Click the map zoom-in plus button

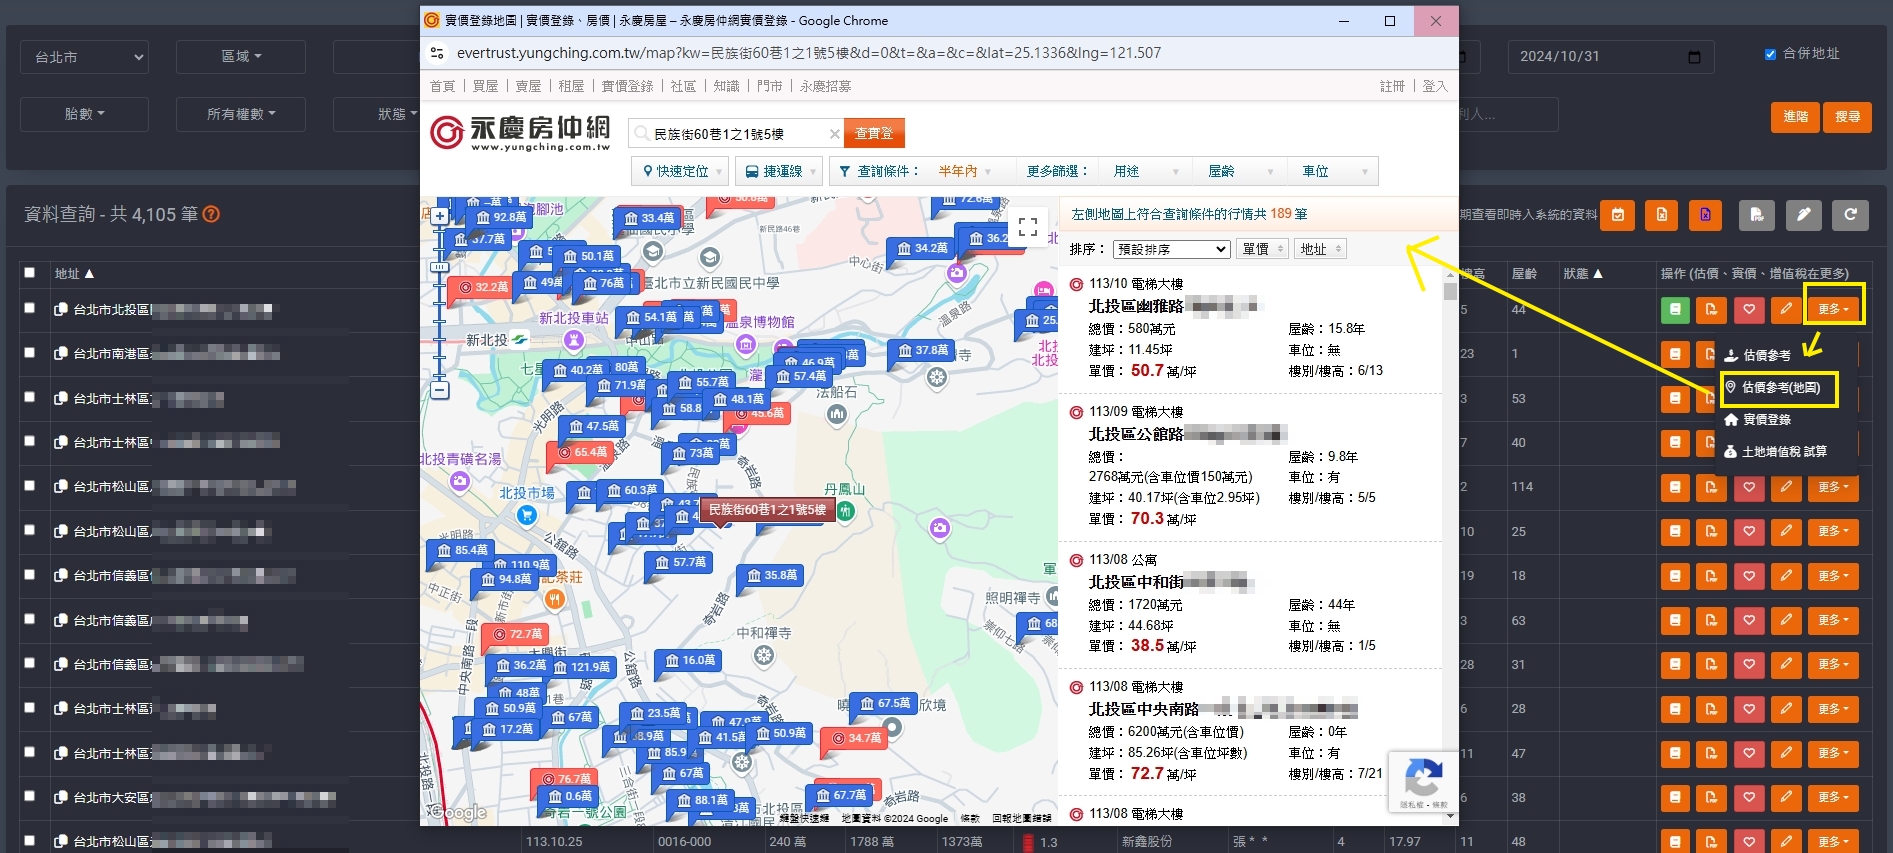tap(439, 216)
